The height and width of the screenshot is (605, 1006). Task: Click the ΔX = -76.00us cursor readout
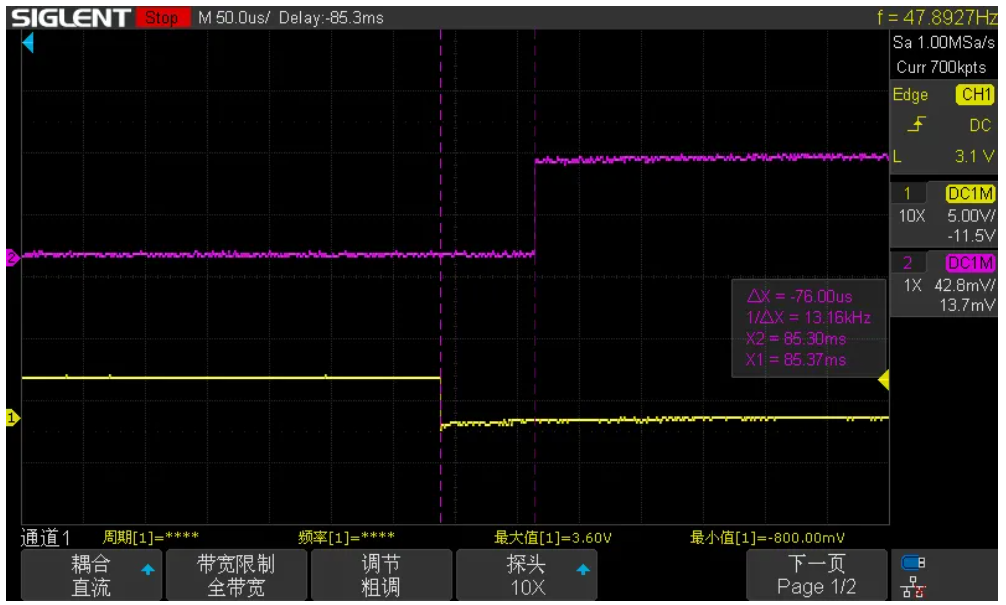point(799,296)
